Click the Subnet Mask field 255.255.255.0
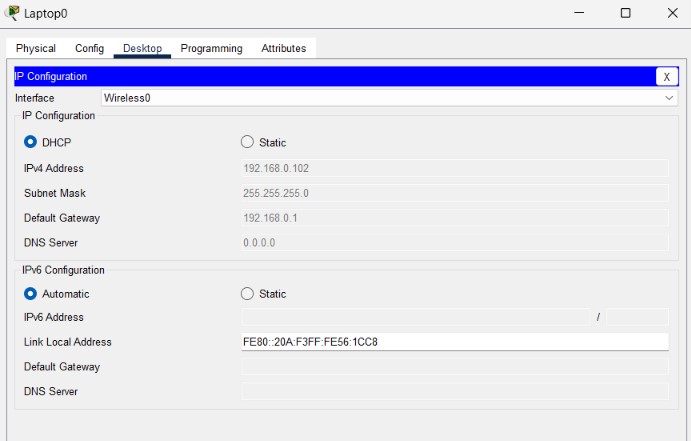The height and width of the screenshot is (441, 691). (x=455, y=193)
